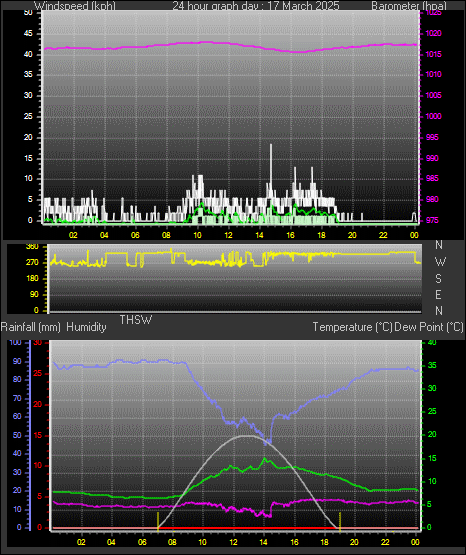Image resolution: width=466 pixels, height=555 pixels.
Task: Click the 1015 barometer scale value
Action: (x=433, y=55)
